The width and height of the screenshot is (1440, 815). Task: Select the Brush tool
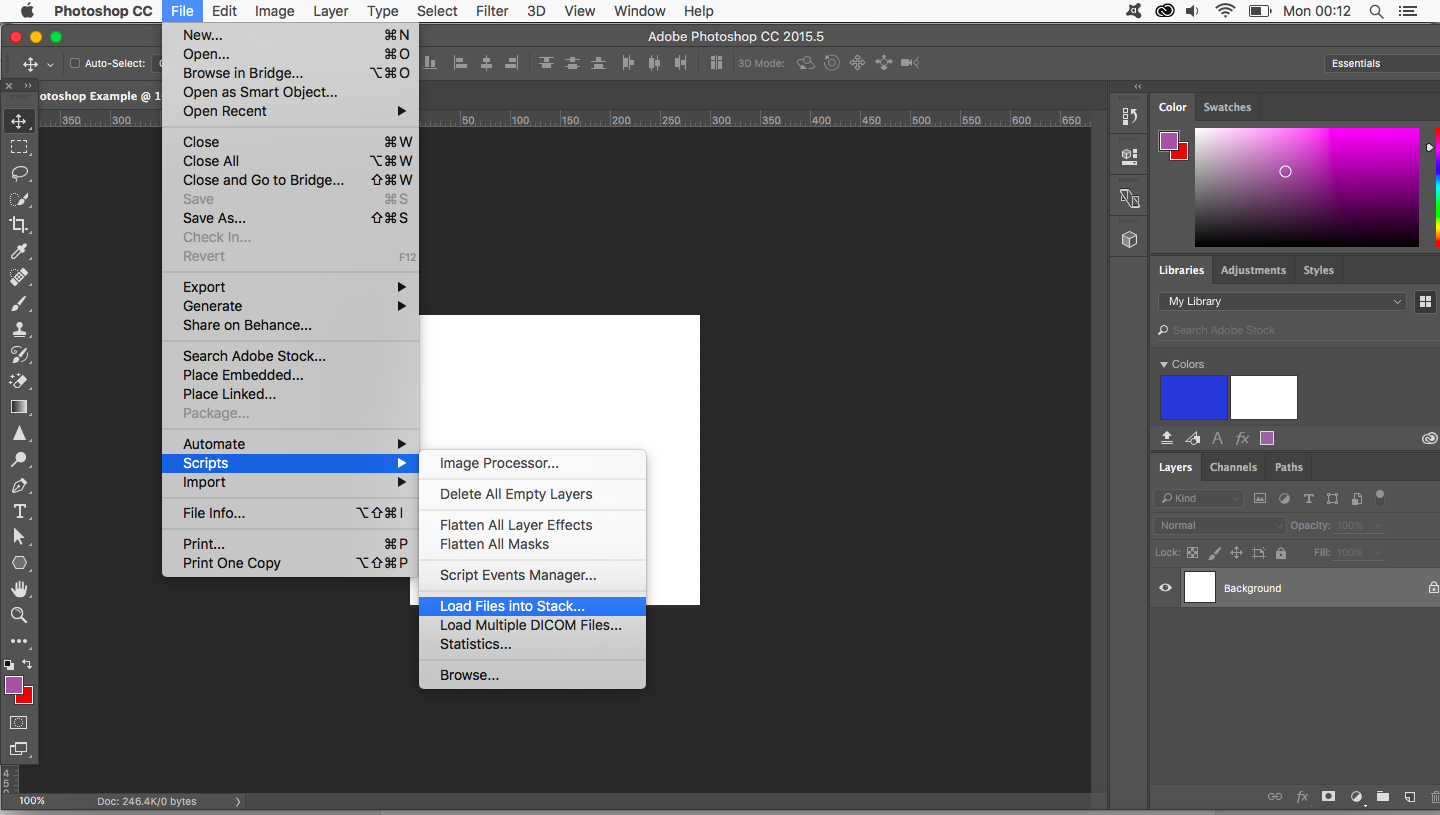(x=19, y=303)
